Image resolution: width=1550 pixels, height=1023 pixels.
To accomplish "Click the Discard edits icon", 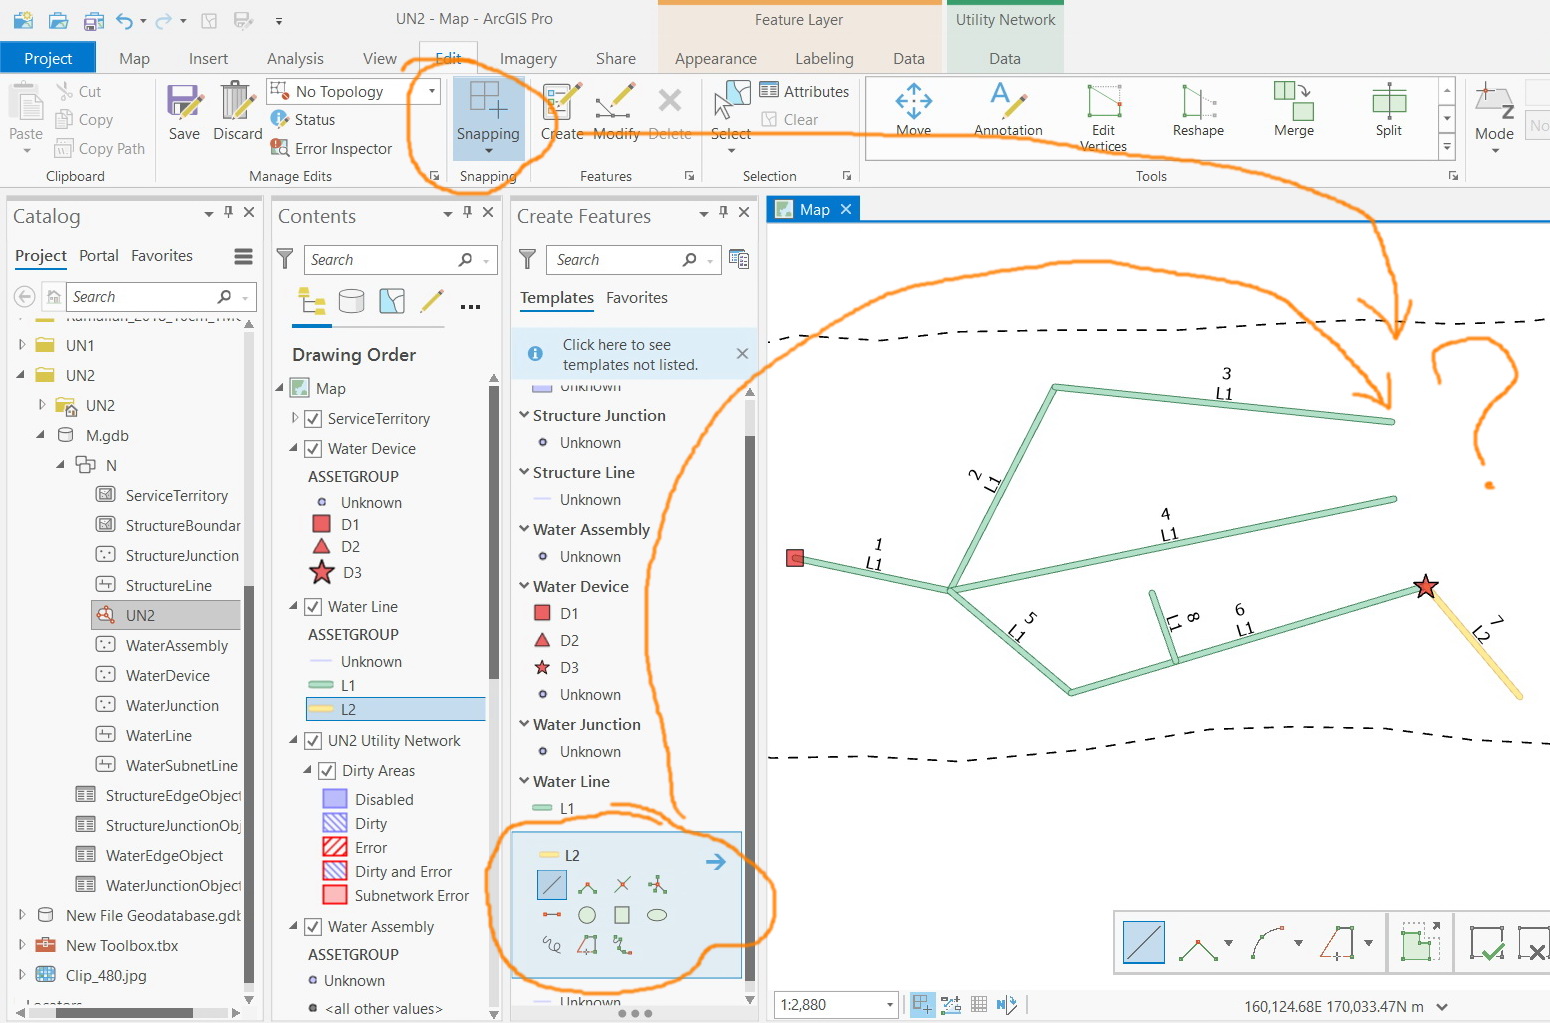I will tap(238, 112).
